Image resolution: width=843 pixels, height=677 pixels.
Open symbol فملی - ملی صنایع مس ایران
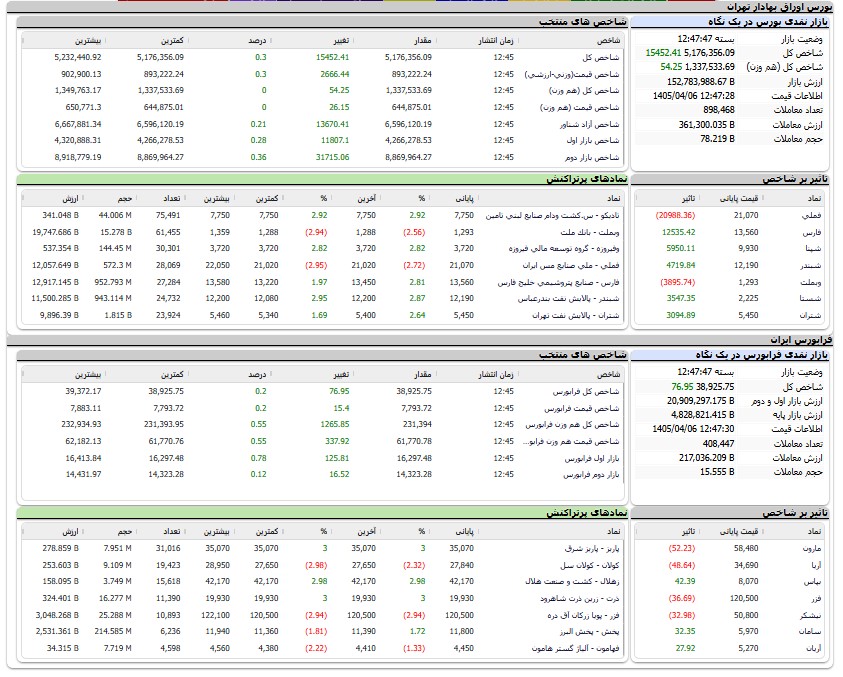pyautogui.click(x=570, y=266)
